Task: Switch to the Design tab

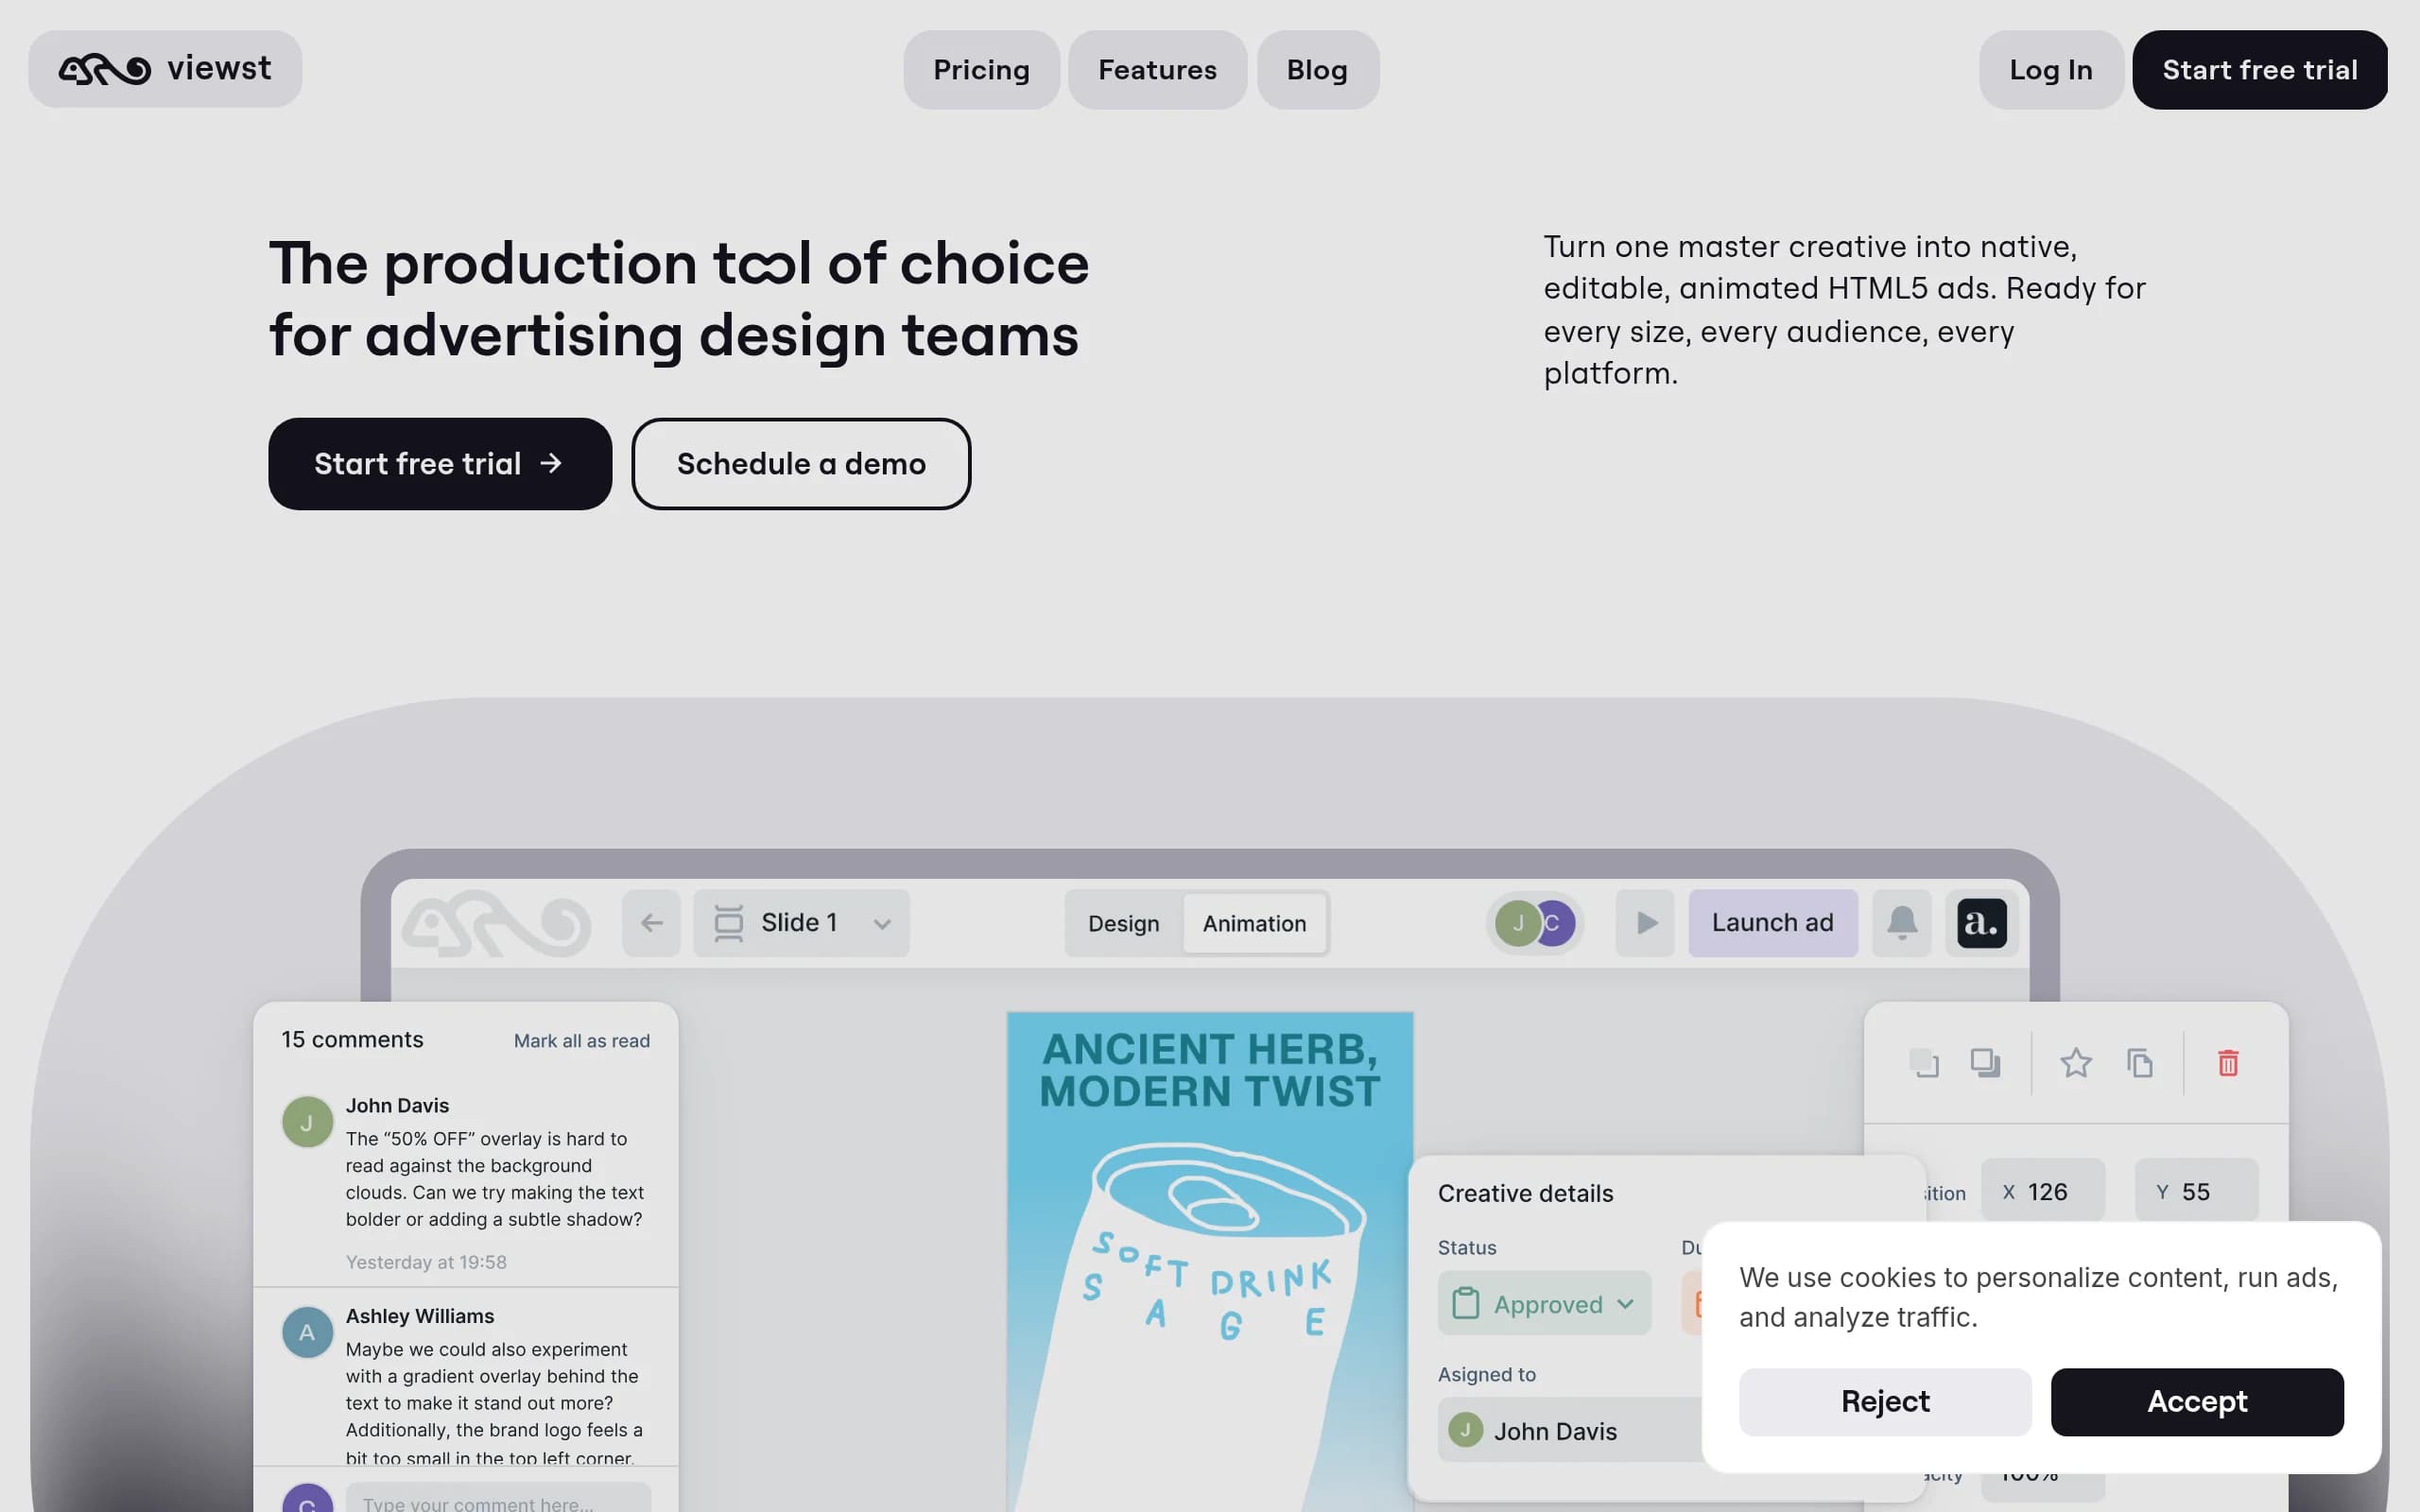Action: 1124,923
